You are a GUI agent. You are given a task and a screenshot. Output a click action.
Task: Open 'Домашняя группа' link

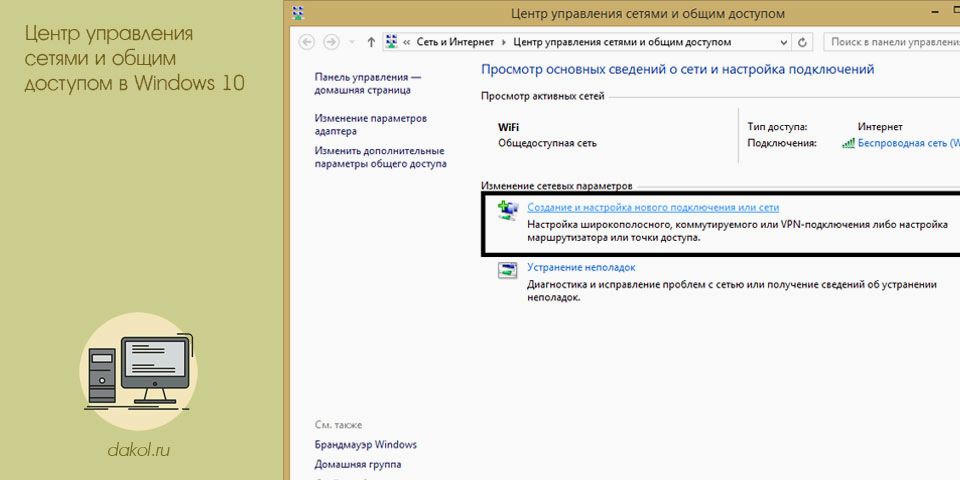click(x=358, y=465)
